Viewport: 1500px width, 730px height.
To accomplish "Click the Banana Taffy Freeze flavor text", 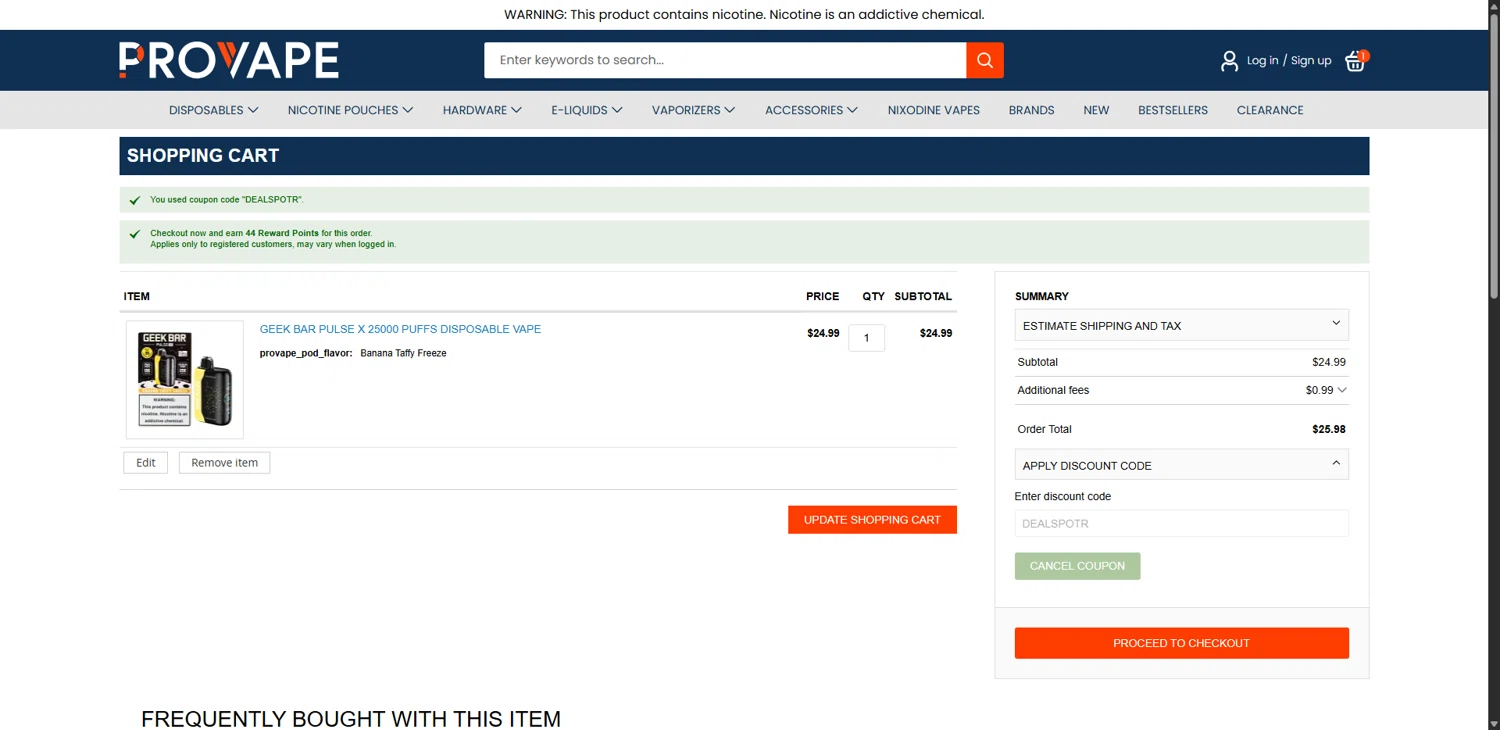I will [x=403, y=353].
